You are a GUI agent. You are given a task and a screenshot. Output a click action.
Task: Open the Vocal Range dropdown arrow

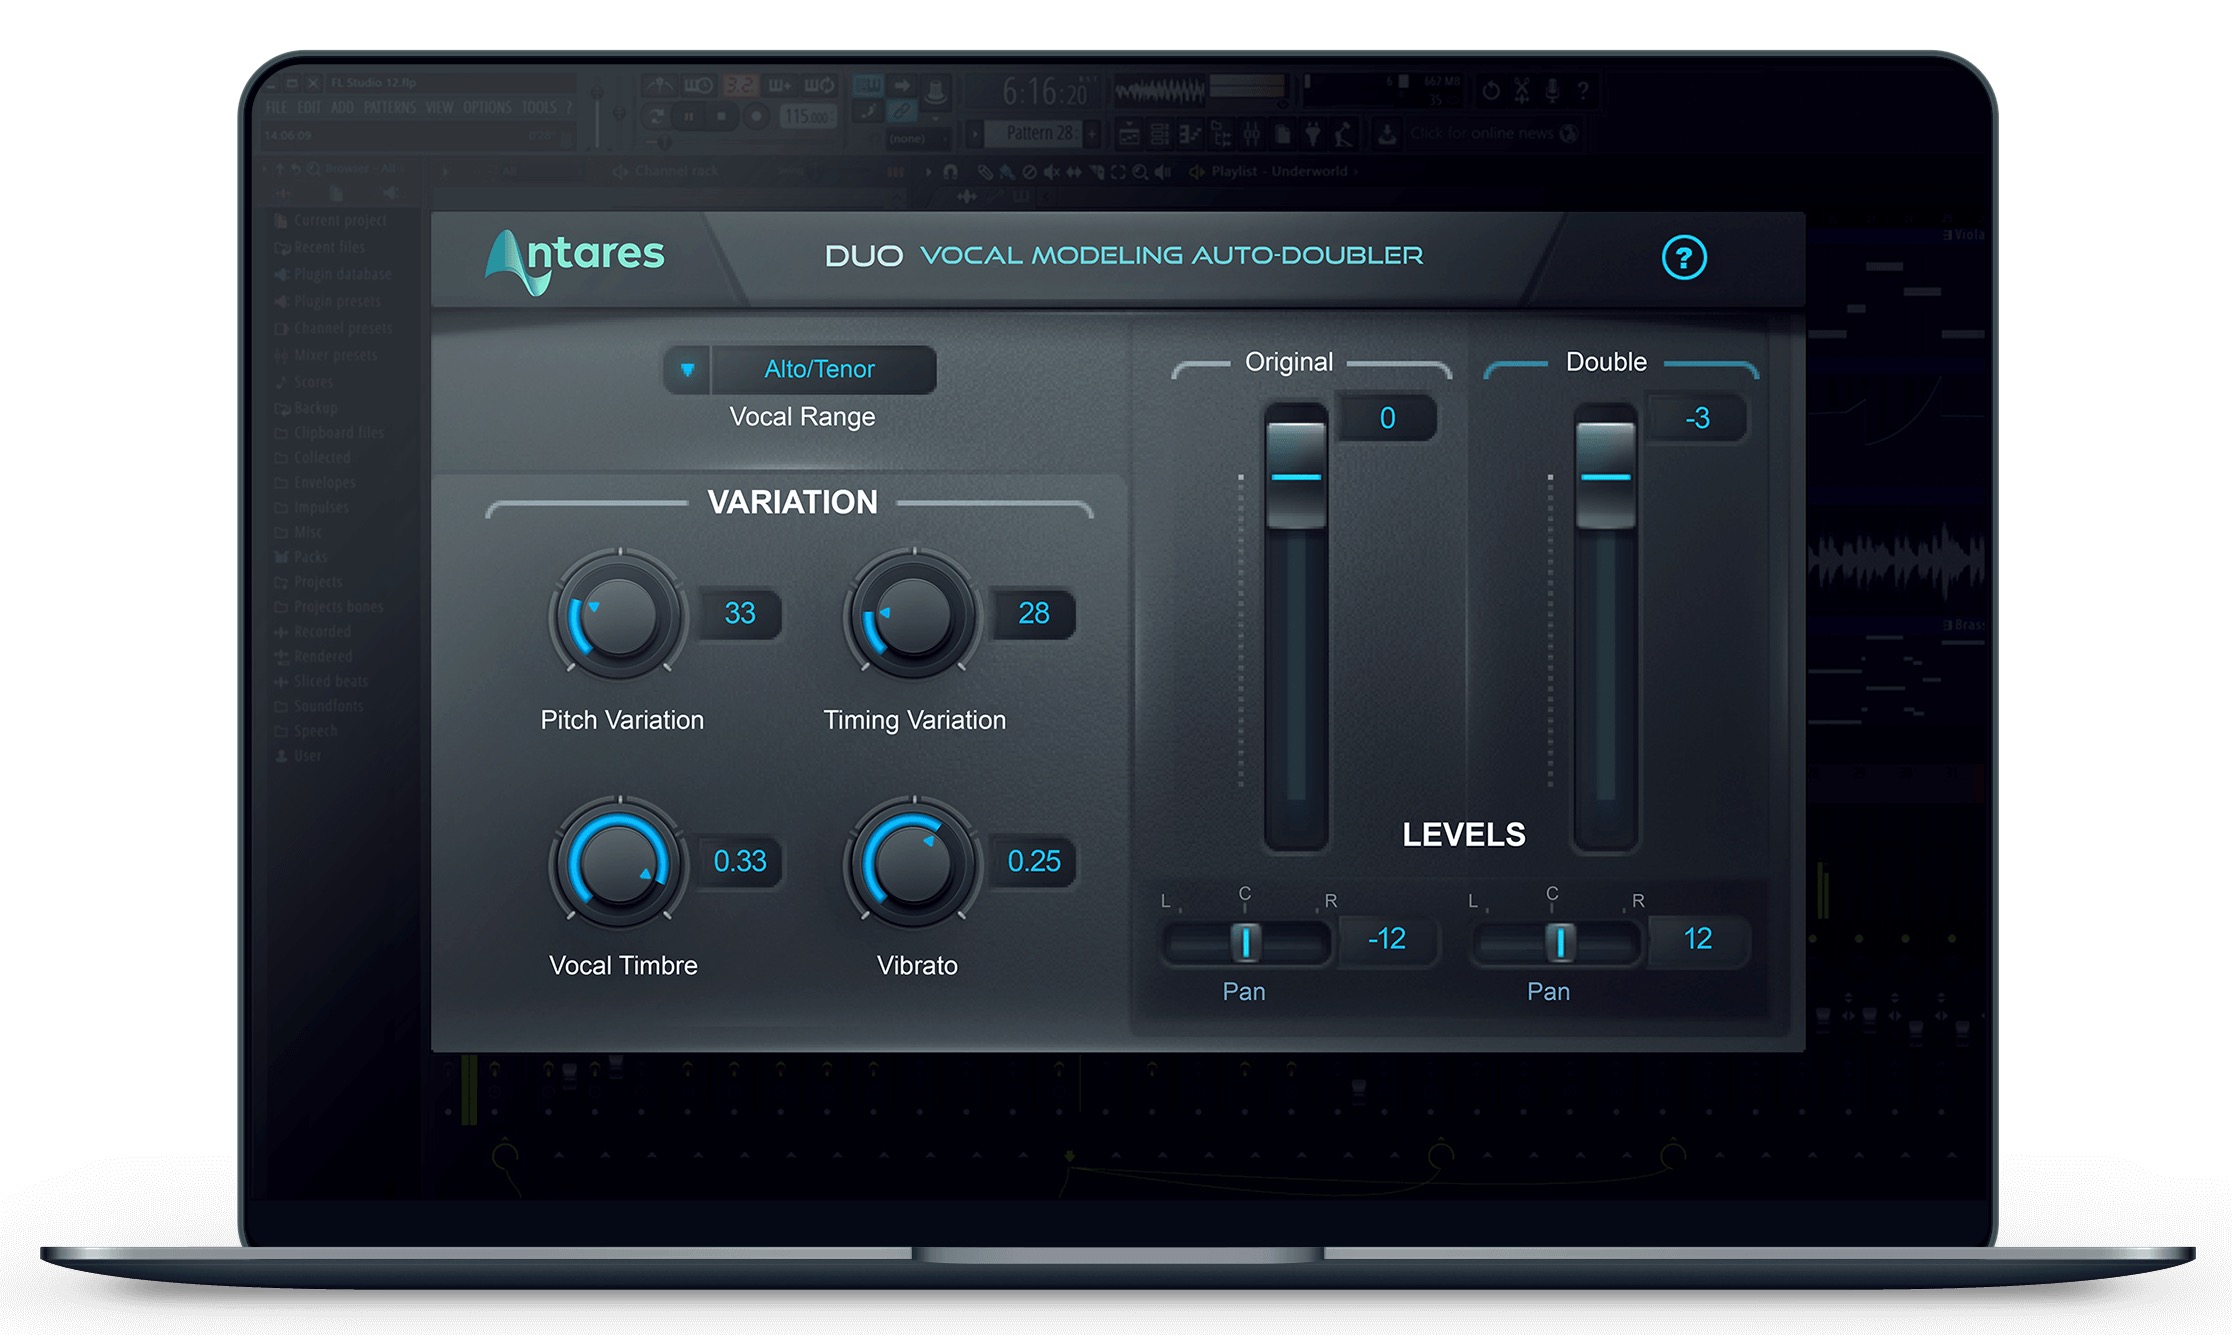point(687,369)
